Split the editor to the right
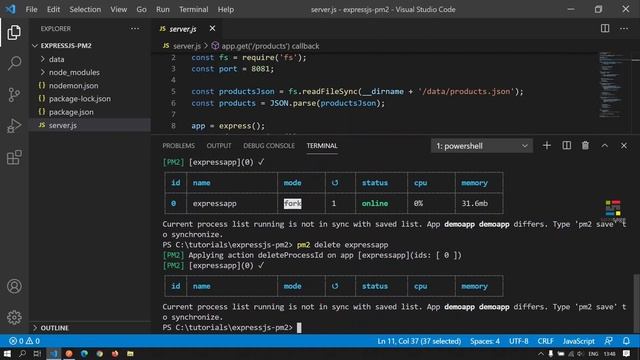The width and height of the screenshot is (640, 360). coord(605,28)
